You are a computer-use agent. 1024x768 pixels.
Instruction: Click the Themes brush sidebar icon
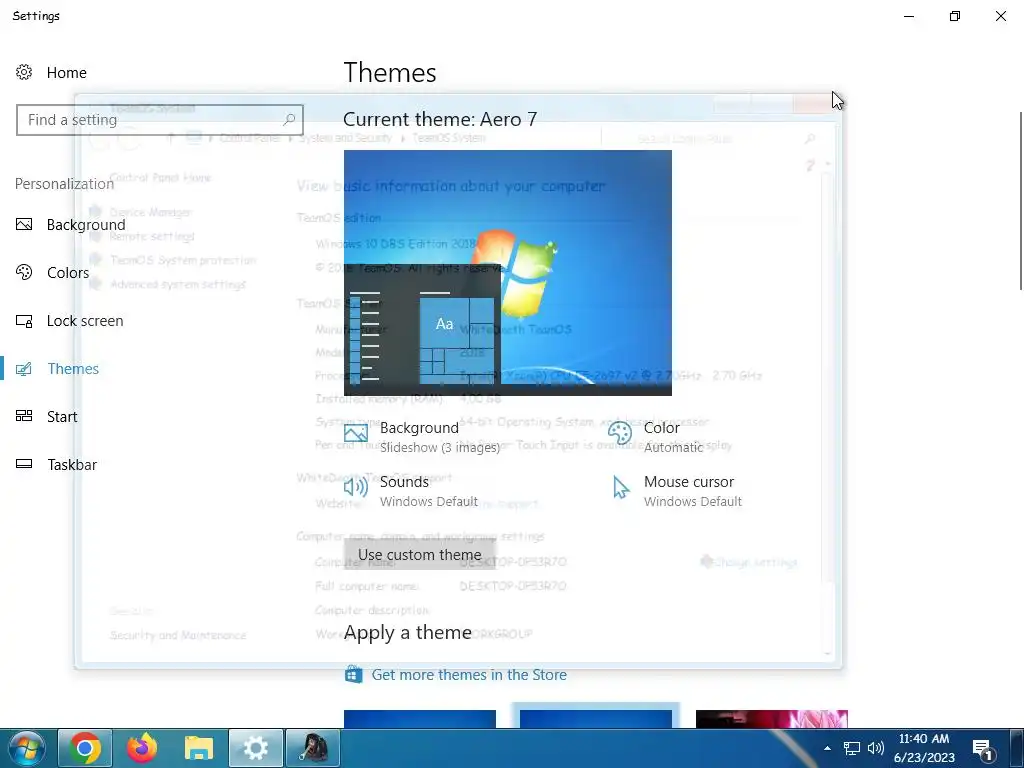click(24, 369)
